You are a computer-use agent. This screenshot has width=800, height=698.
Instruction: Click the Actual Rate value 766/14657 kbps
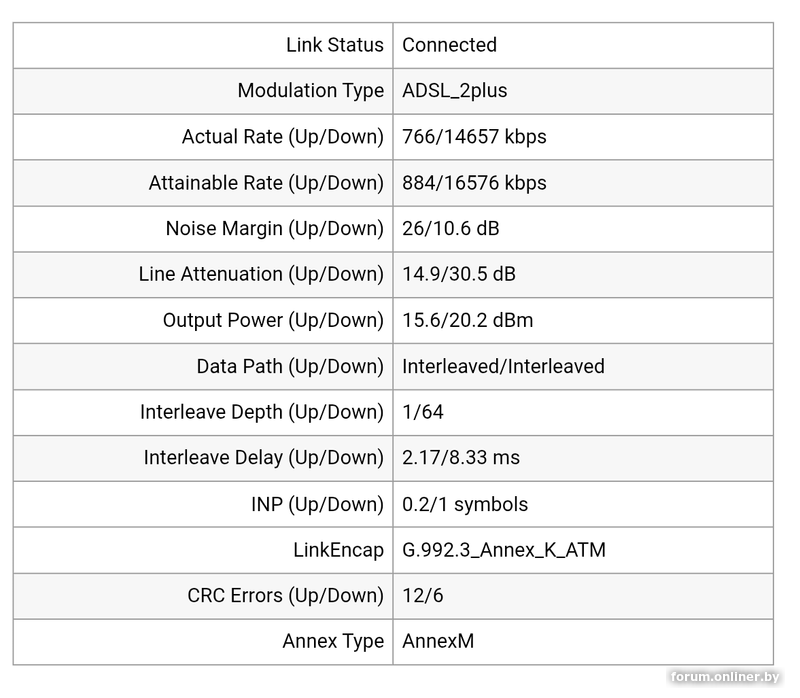tap(474, 137)
